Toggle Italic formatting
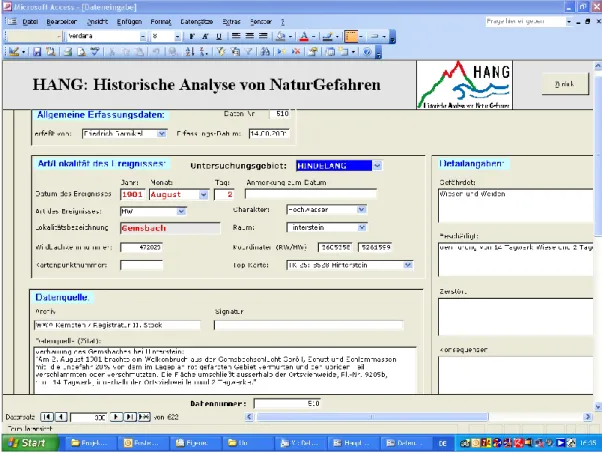The height and width of the screenshot is (454, 602). tap(205, 36)
